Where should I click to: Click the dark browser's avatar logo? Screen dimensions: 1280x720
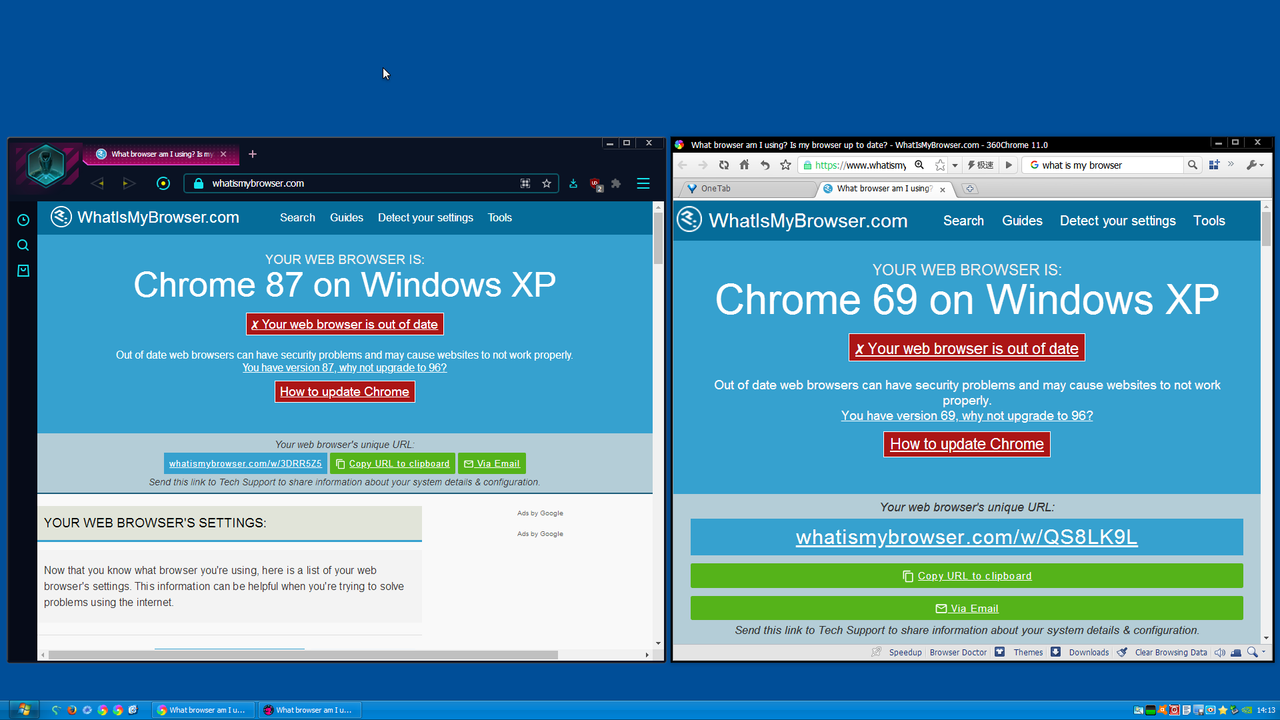point(45,164)
